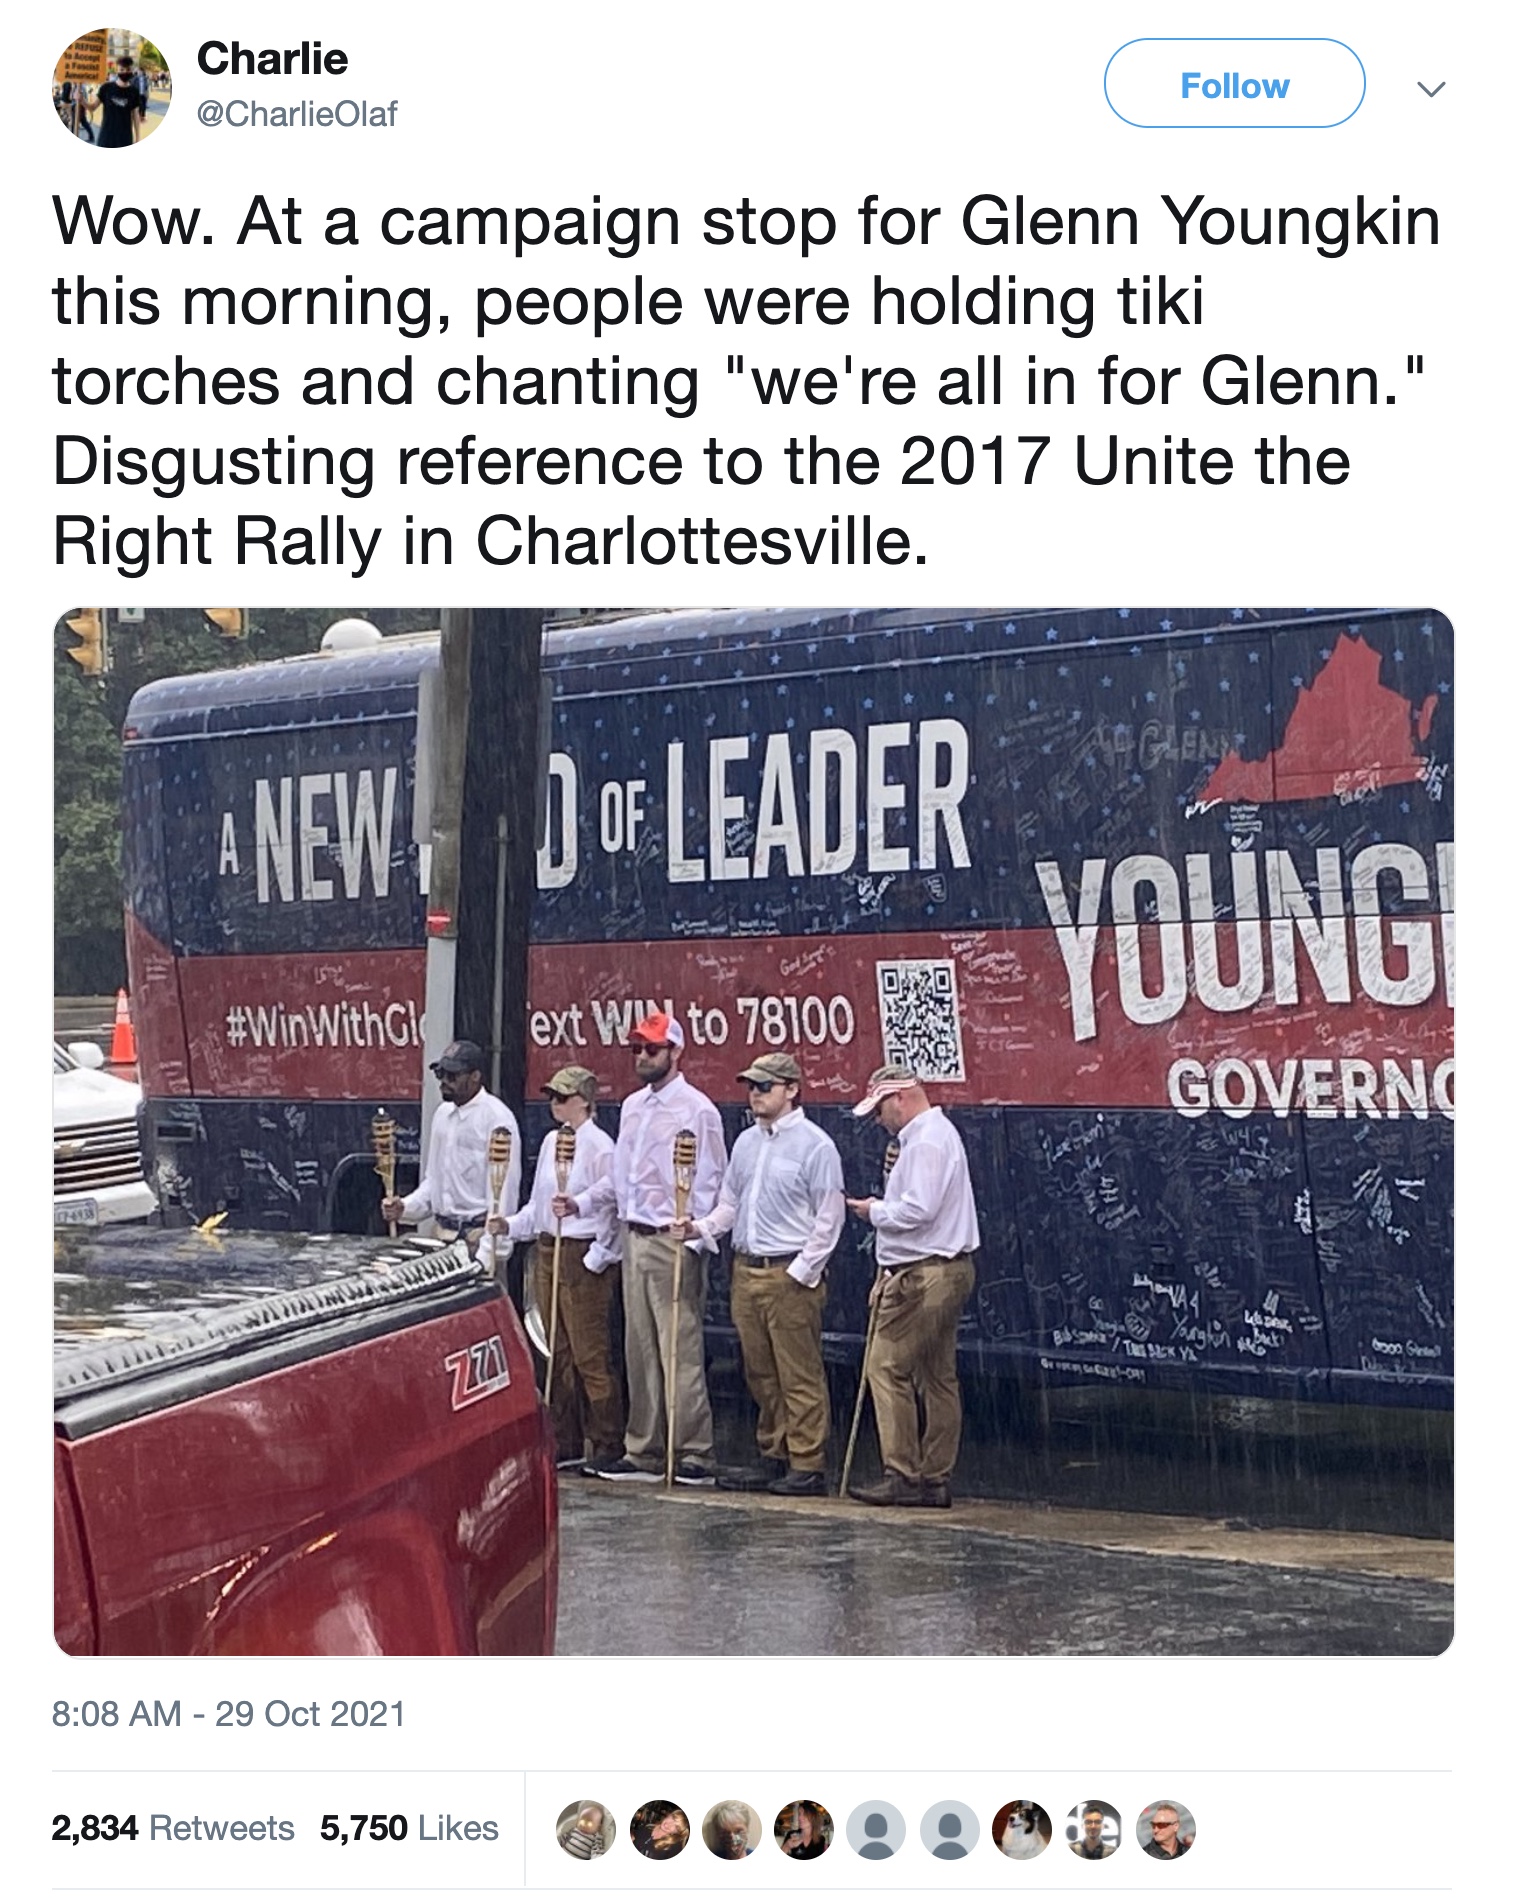1528x1898 pixels.
Task: Open the second liker avatar with beard
Action: [x=659, y=1830]
